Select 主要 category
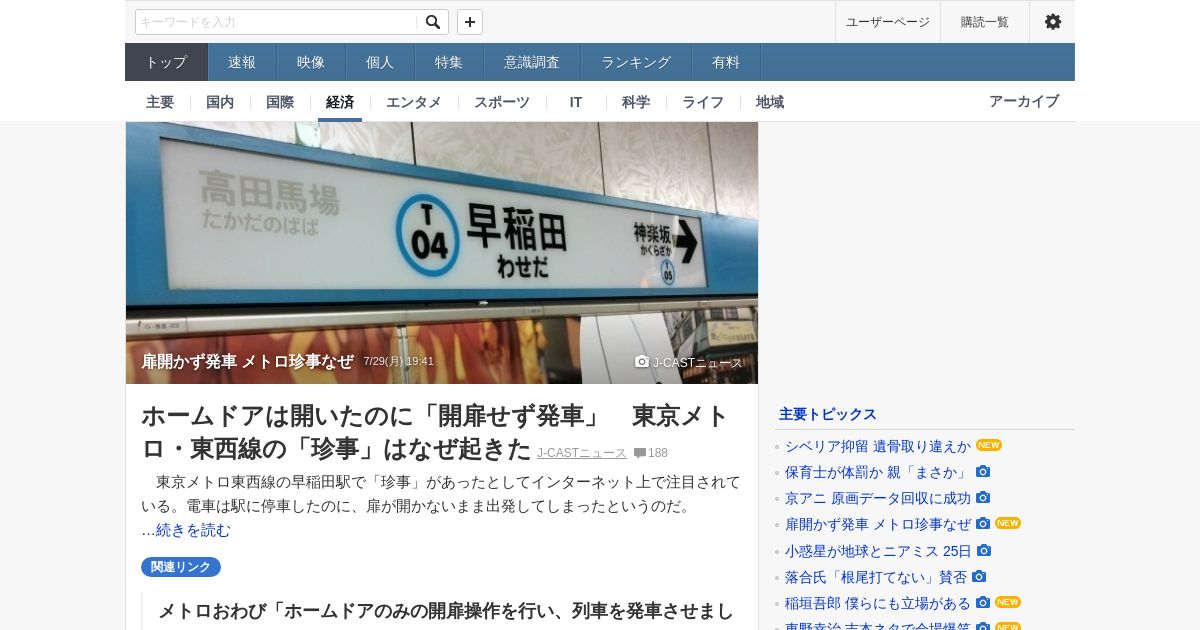1200x630 pixels. [x=160, y=102]
